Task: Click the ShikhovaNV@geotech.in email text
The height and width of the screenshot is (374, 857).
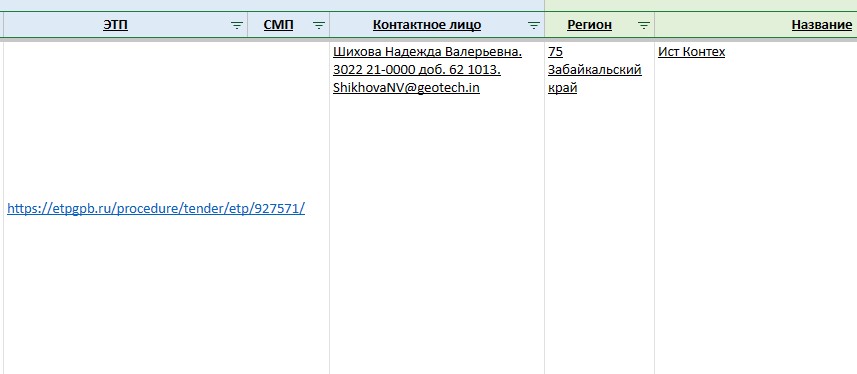Action: click(x=406, y=88)
